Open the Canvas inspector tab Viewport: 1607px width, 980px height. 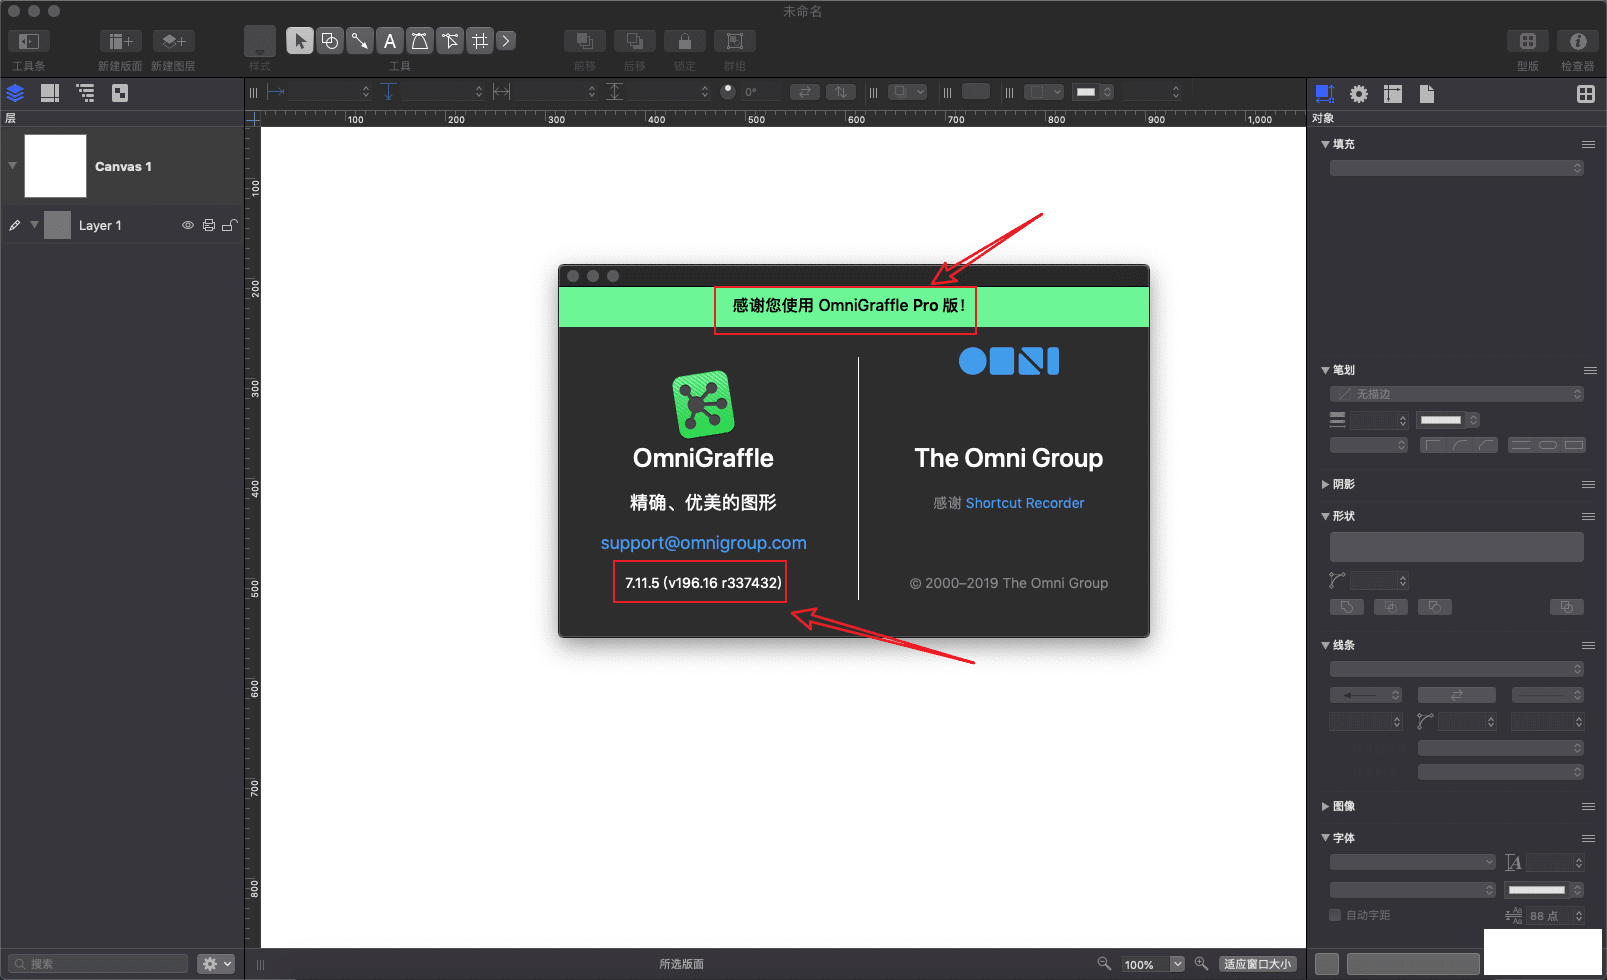pos(1393,94)
